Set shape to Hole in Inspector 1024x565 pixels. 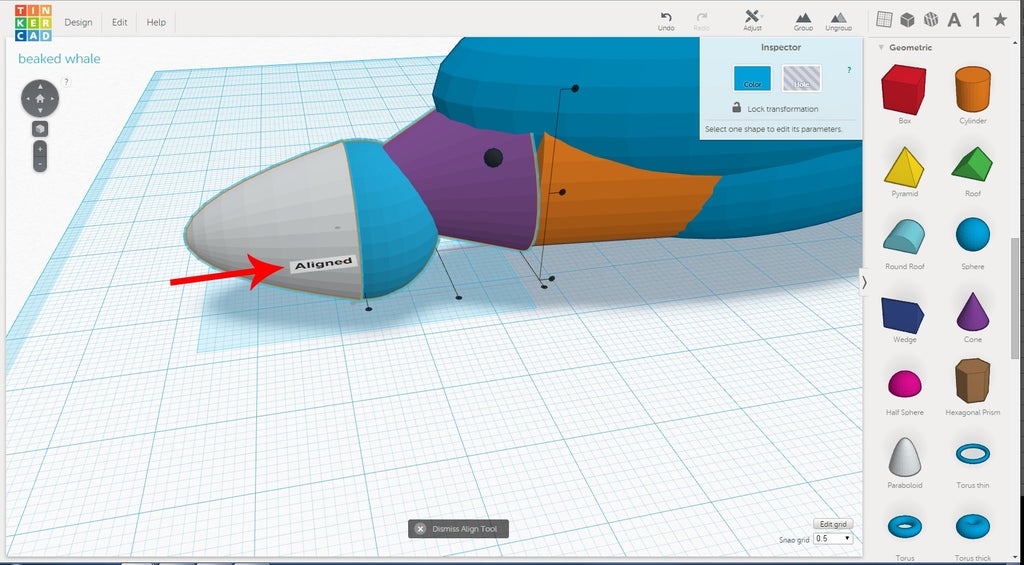[x=801, y=78]
